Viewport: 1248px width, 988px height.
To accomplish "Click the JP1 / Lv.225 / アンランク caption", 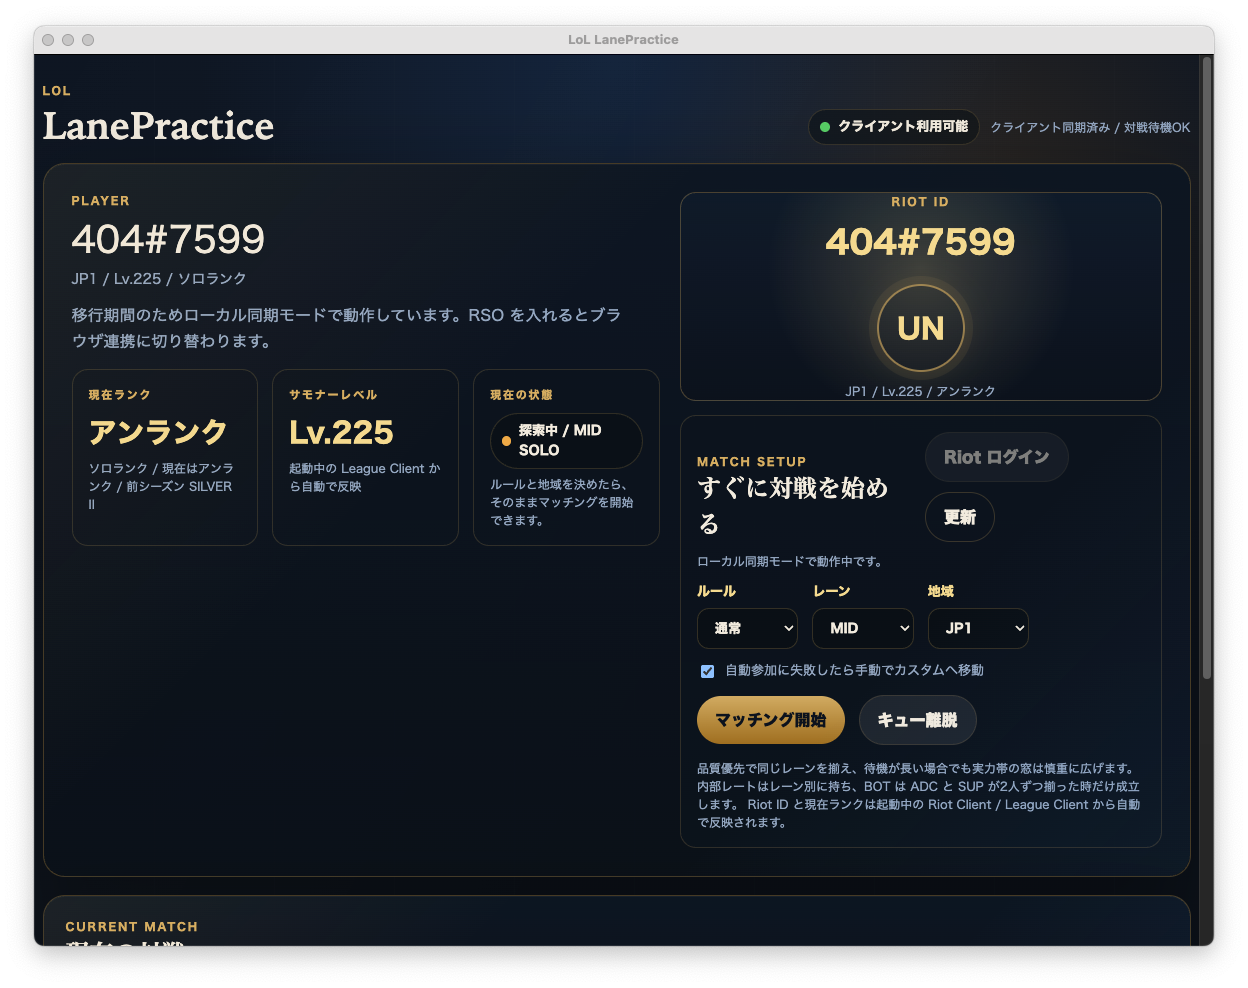I will pyautogui.click(x=920, y=391).
